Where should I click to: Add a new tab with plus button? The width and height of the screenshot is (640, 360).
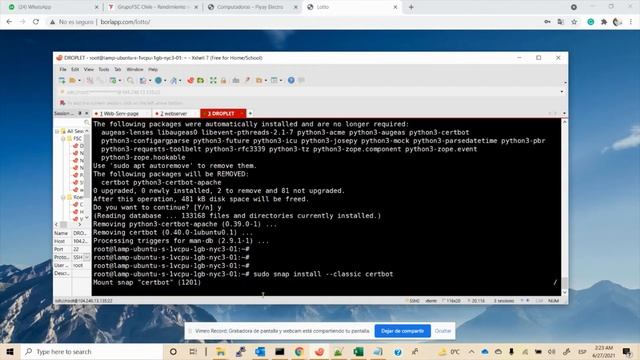[250, 113]
